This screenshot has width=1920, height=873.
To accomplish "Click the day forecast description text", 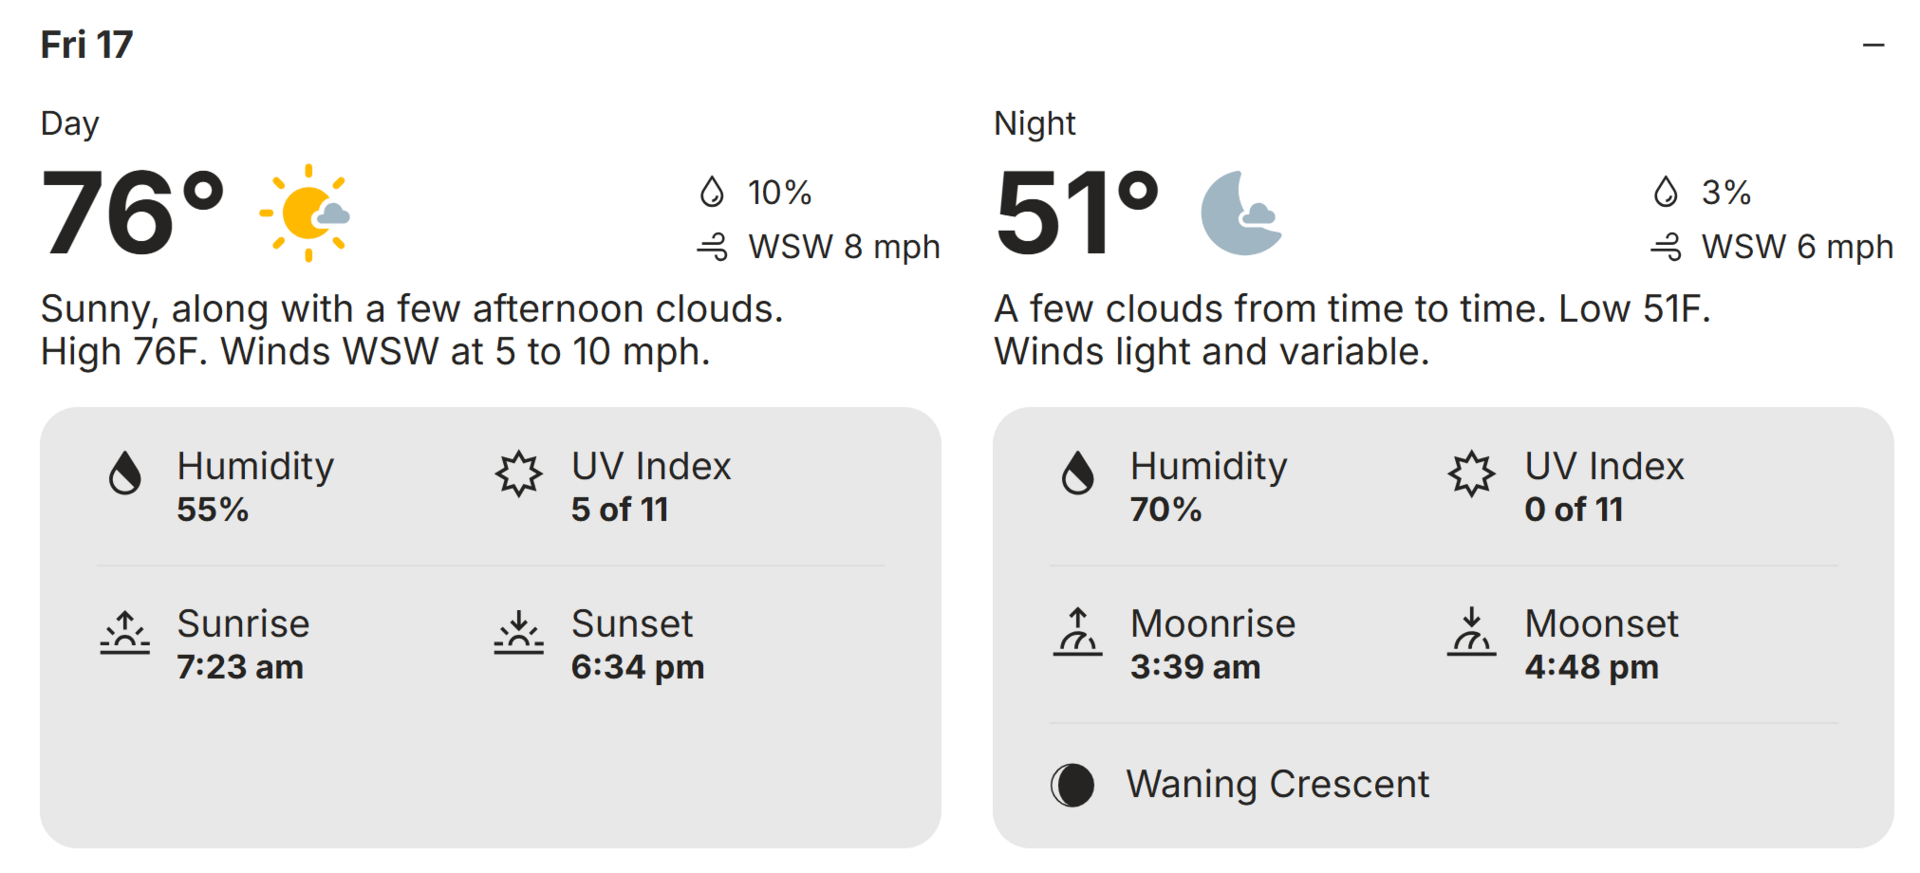I will [x=411, y=330].
